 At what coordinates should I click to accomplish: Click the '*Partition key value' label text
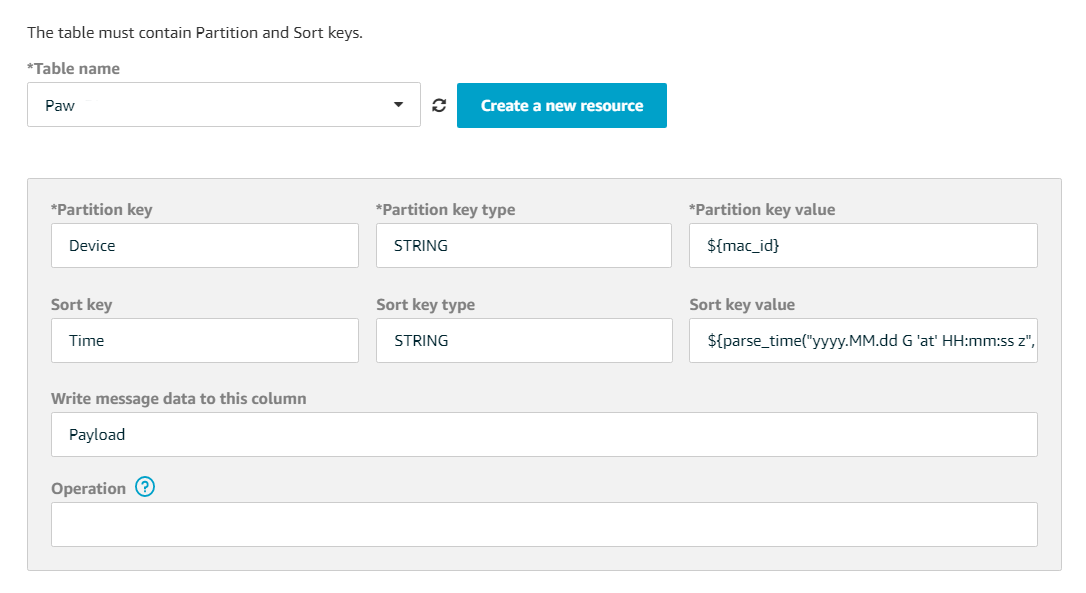coord(762,210)
